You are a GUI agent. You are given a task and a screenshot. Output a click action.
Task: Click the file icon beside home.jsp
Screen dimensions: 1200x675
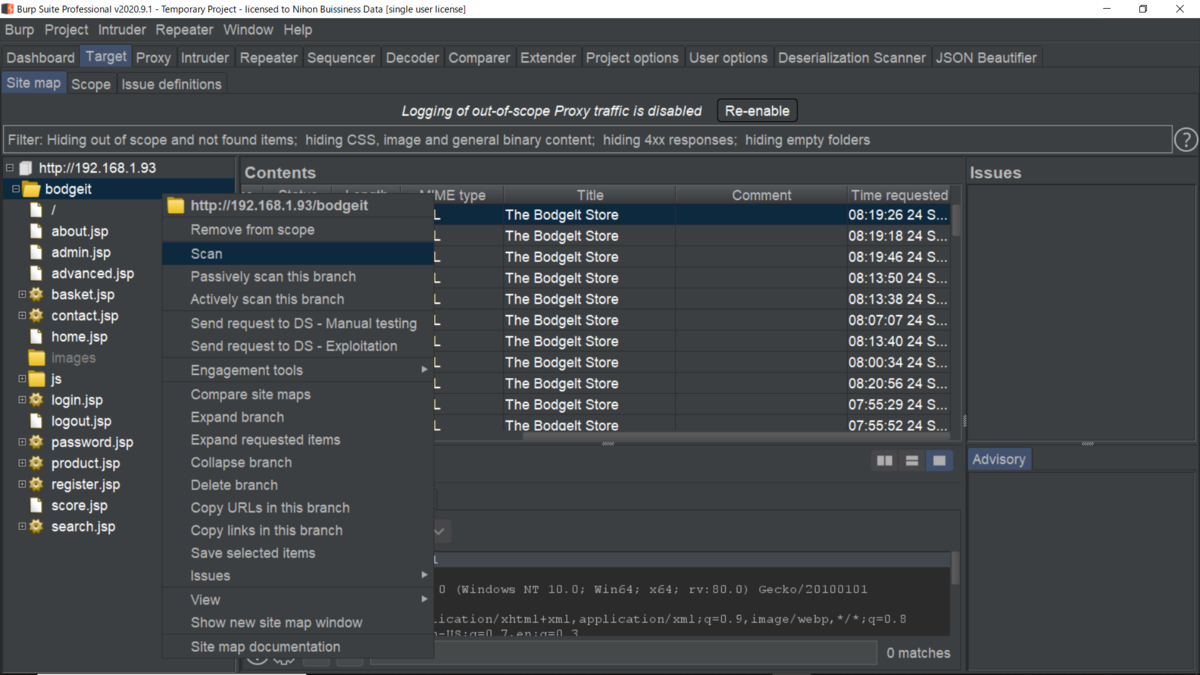point(36,336)
